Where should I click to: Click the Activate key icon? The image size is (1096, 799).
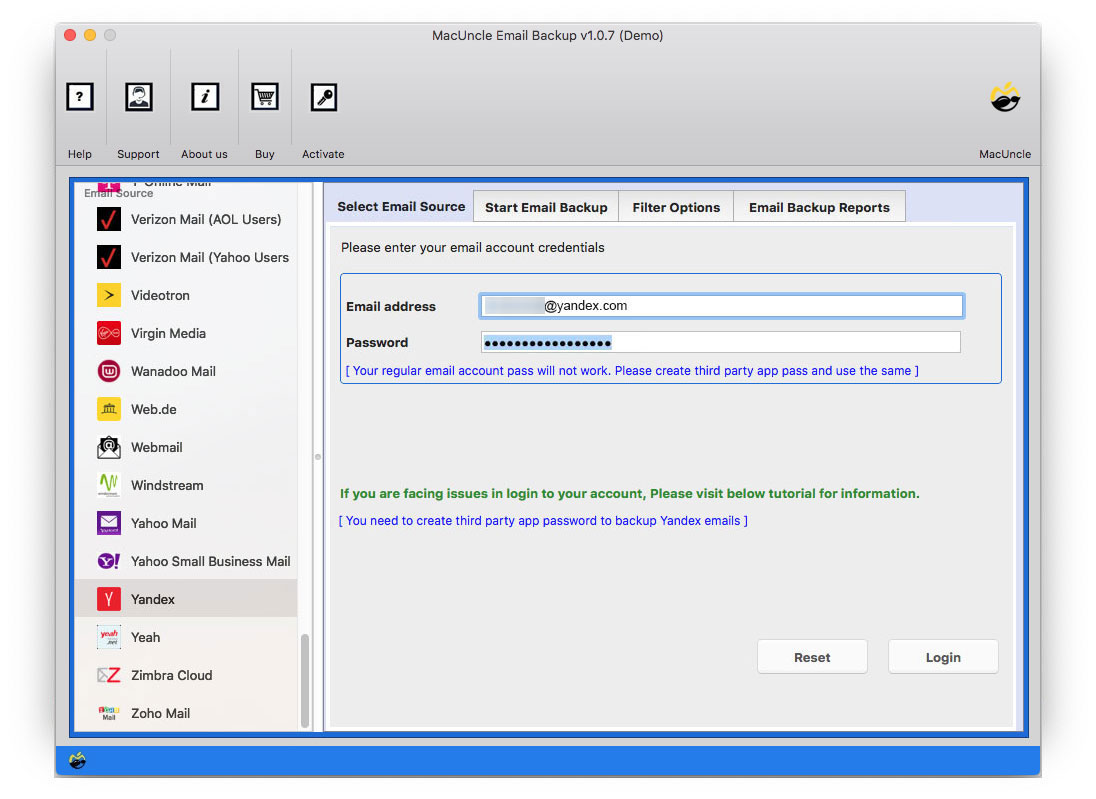pos(322,97)
